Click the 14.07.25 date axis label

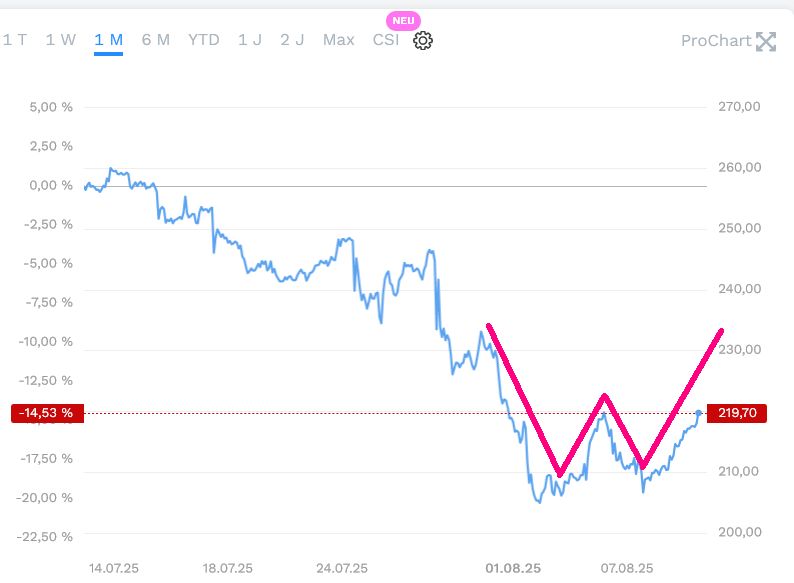pos(113,568)
